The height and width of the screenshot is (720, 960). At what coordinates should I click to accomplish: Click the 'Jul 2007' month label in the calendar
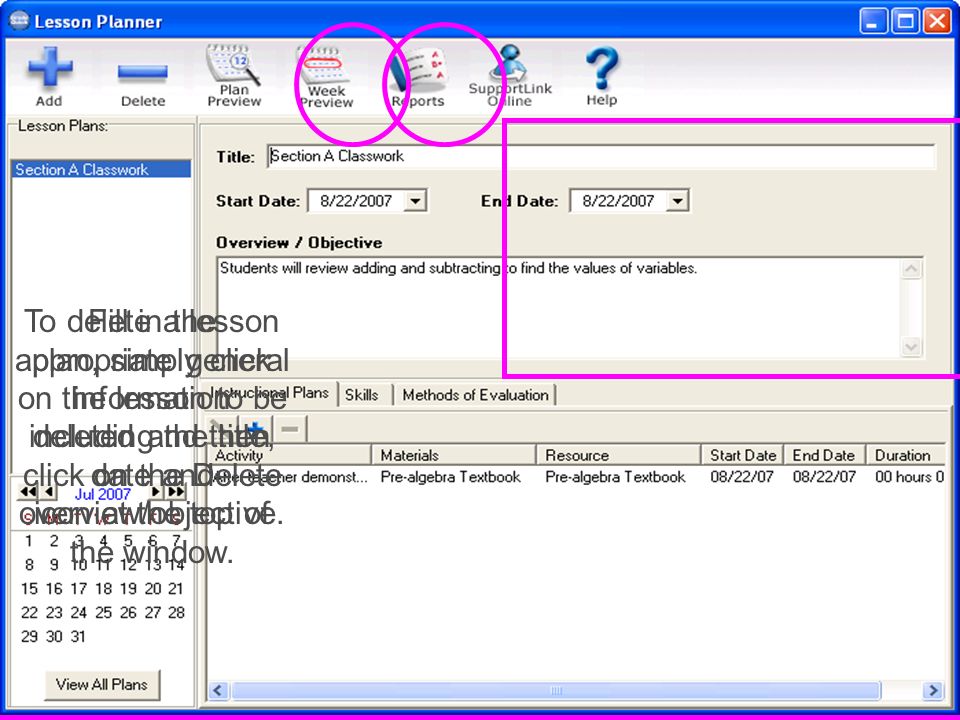coord(102,493)
